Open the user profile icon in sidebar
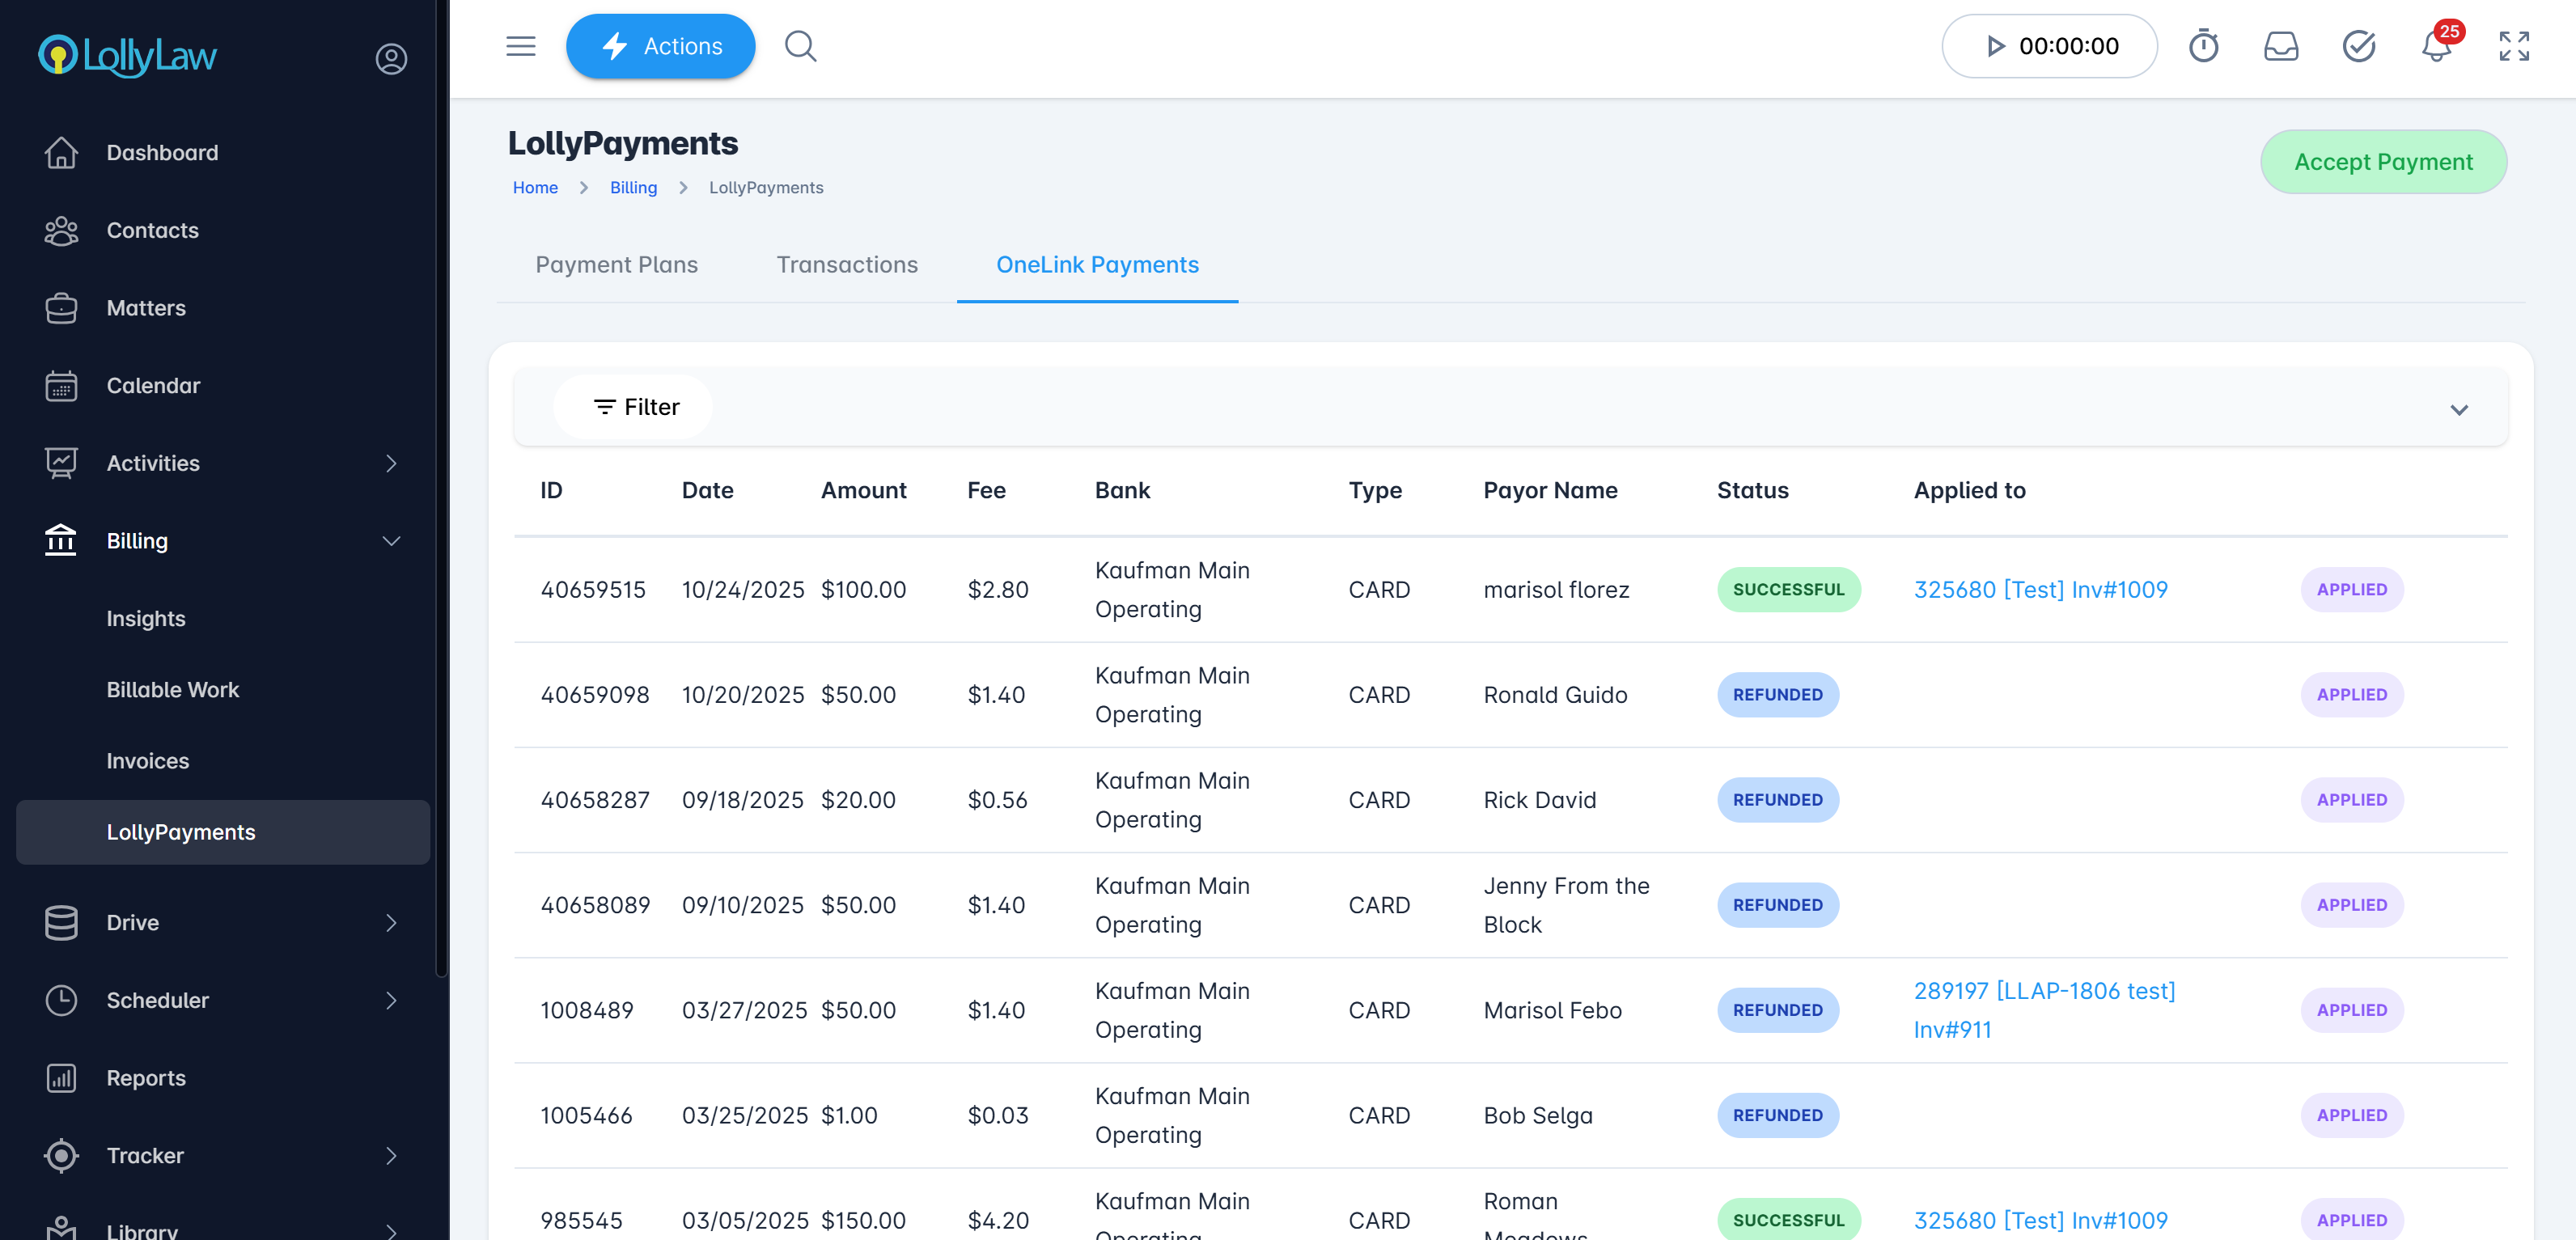 (391, 58)
